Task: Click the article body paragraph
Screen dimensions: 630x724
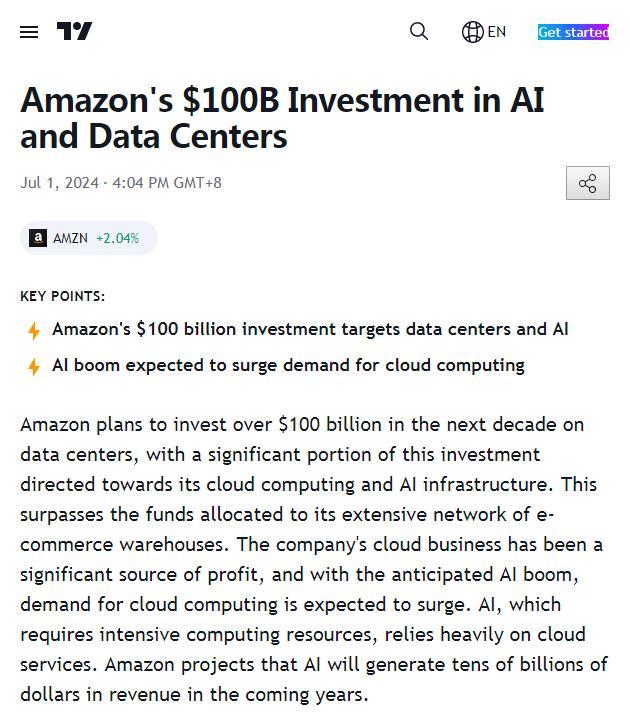Action: pyautogui.click(x=314, y=559)
